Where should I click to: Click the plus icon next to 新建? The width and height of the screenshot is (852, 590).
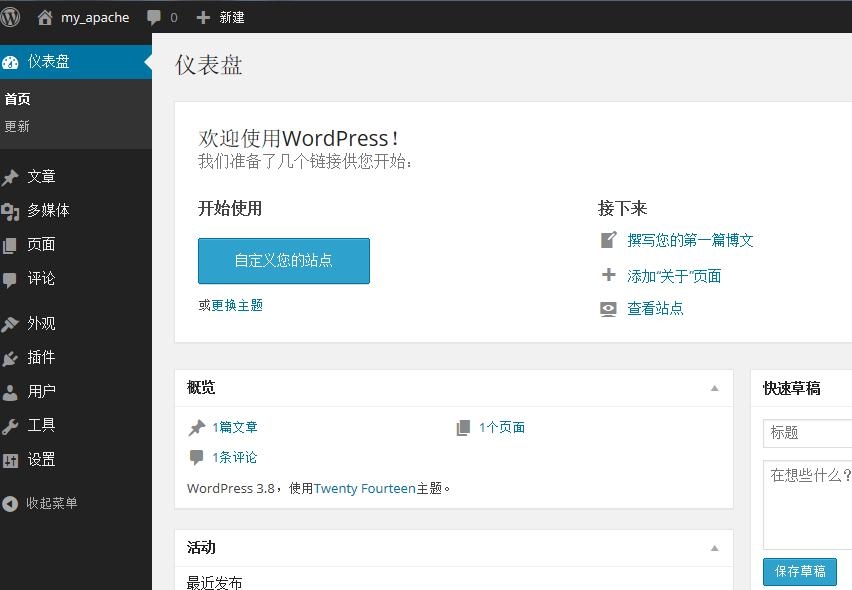[203, 17]
